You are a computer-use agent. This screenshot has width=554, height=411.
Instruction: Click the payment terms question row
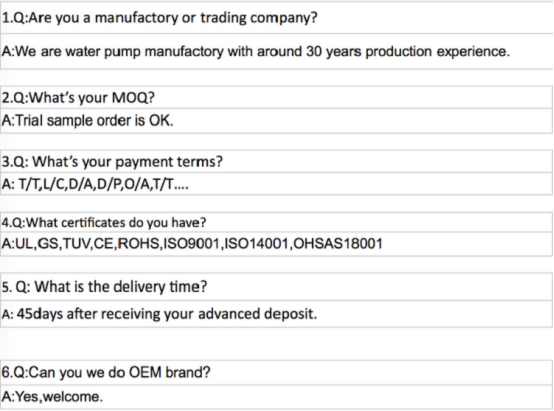pyautogui.click(x=276, y=162)
